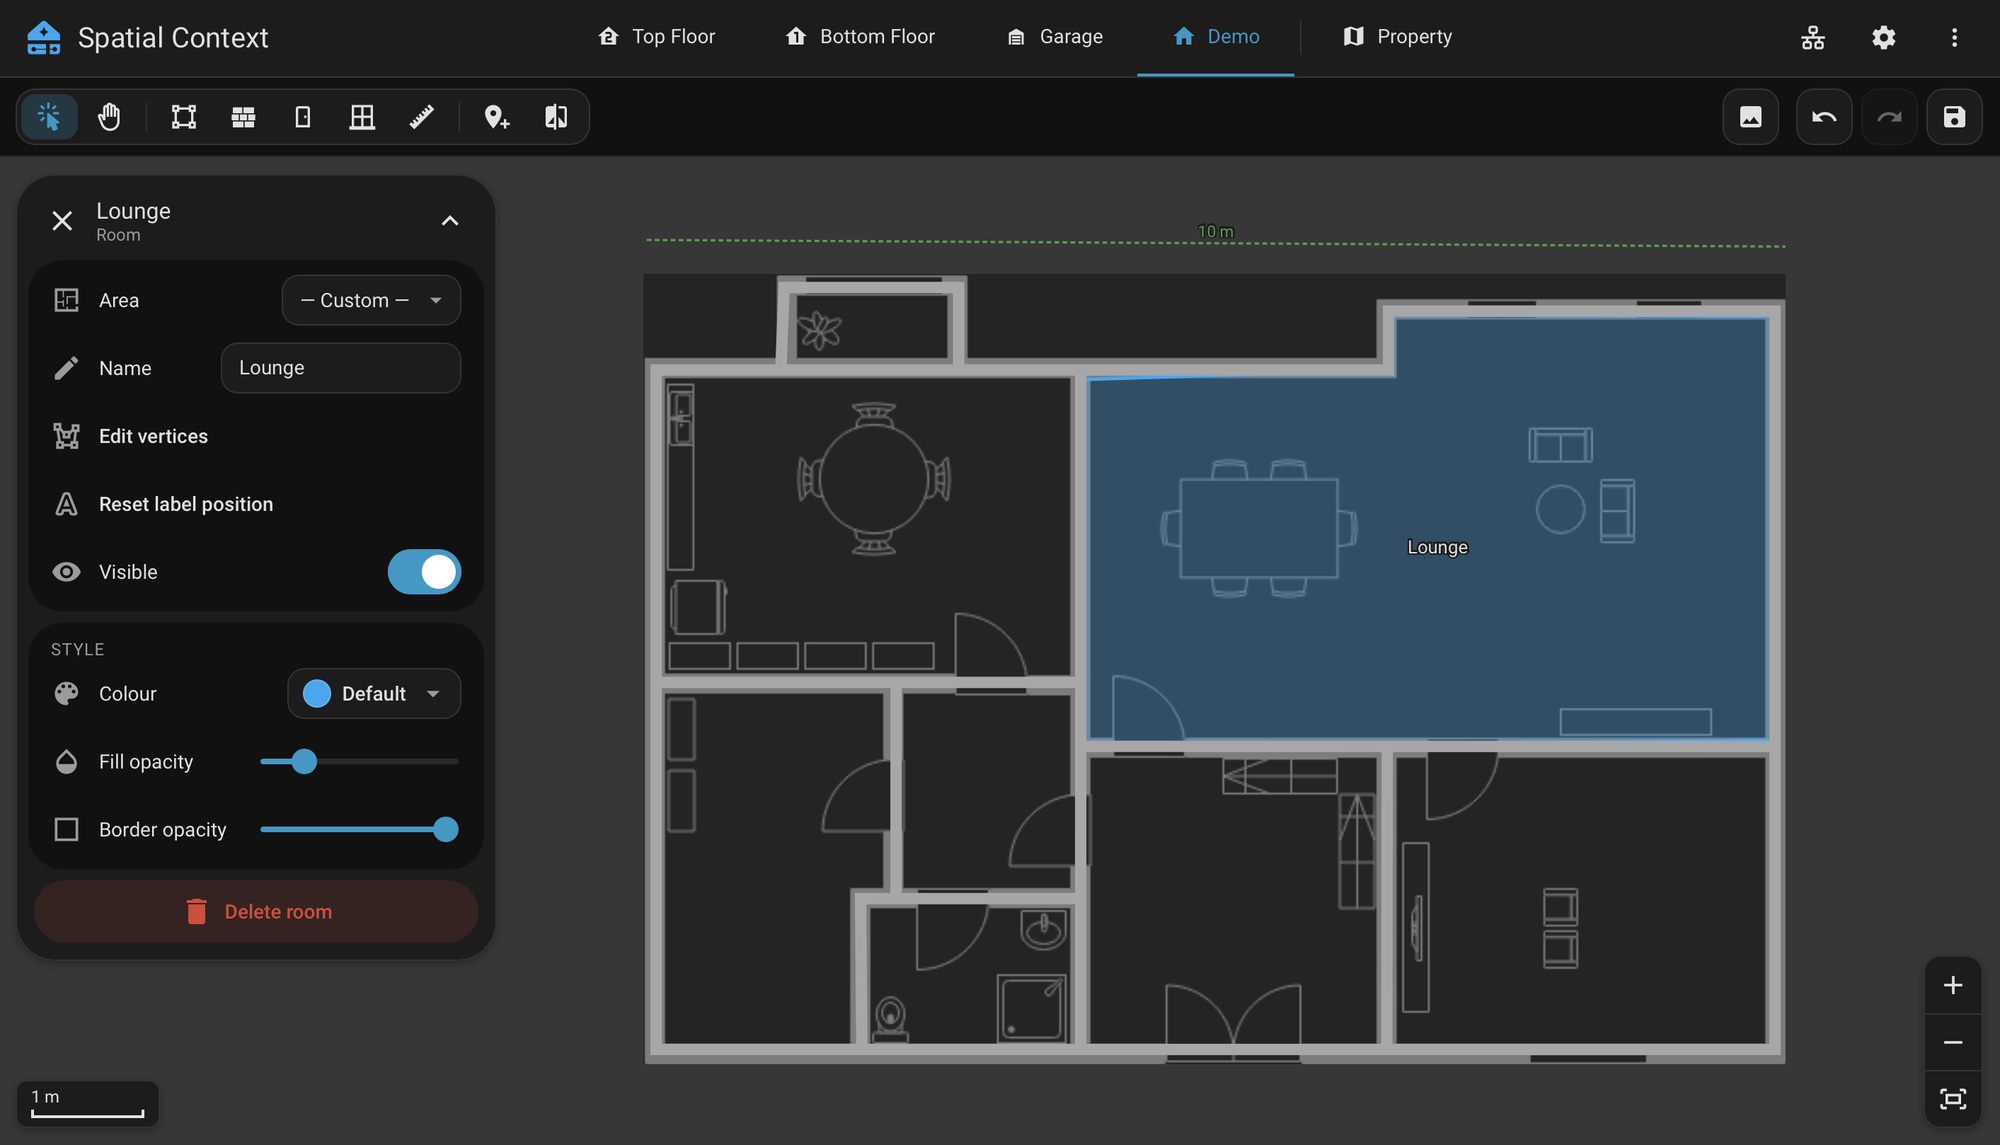This screenshot has height=1145, width=2000.
Task: Activate the hand pan tool
Action: pos(109,117)
